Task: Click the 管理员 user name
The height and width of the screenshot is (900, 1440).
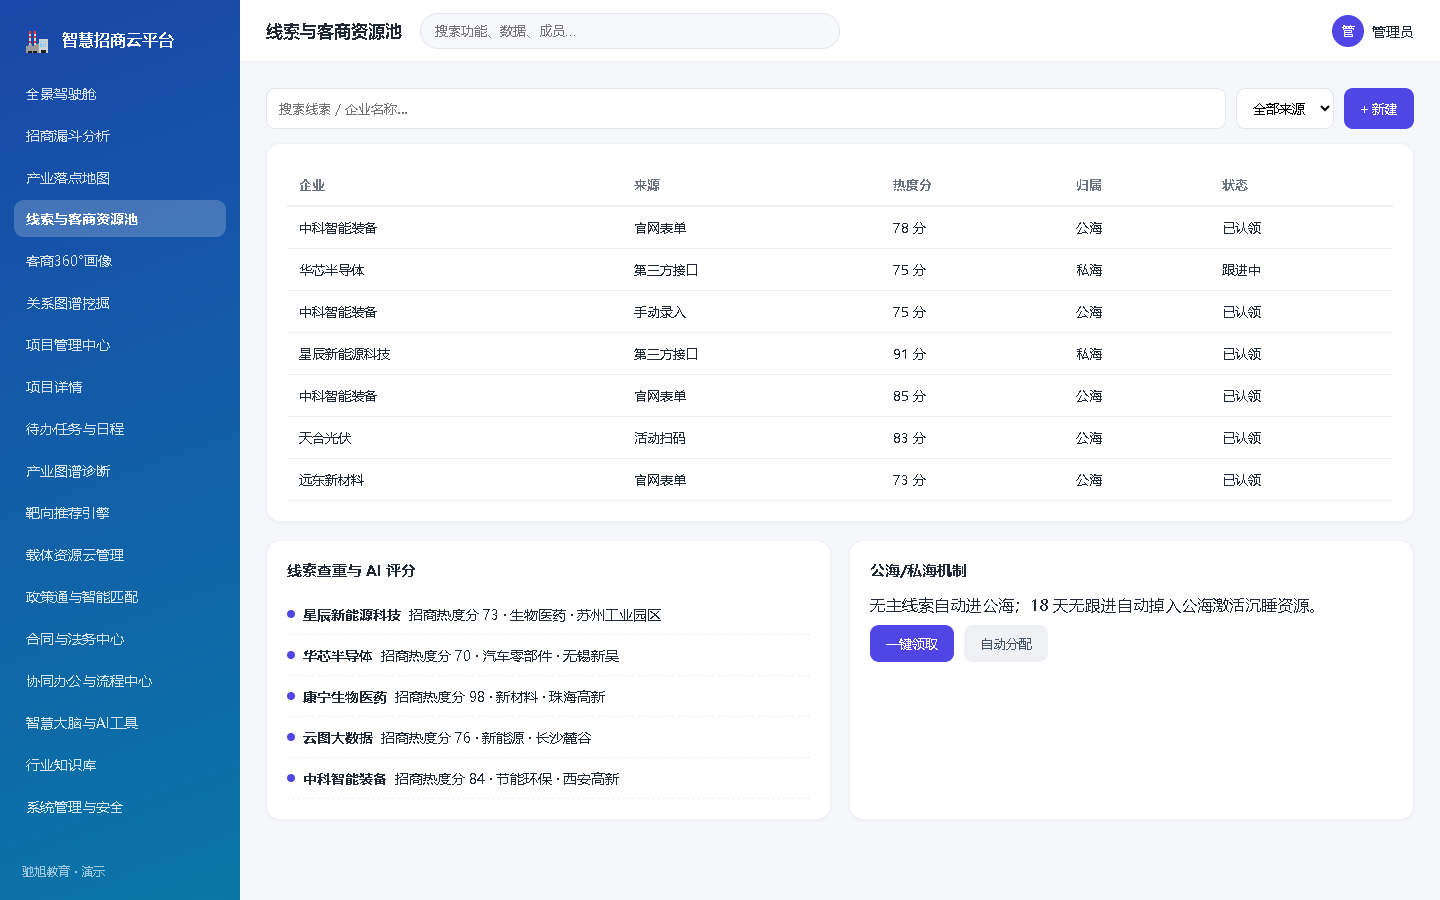Action: (x=1392, y=32)
